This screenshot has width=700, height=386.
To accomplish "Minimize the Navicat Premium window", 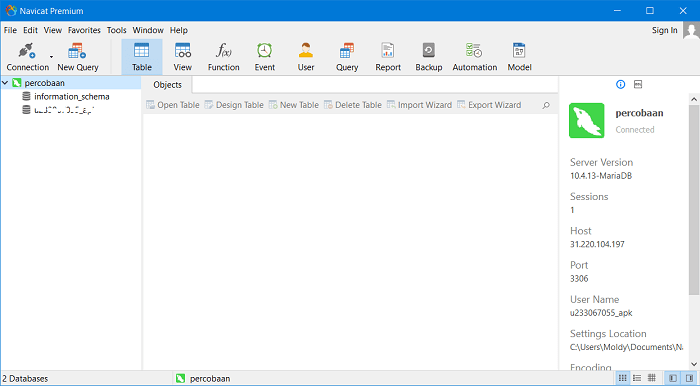I will point(617,11).
